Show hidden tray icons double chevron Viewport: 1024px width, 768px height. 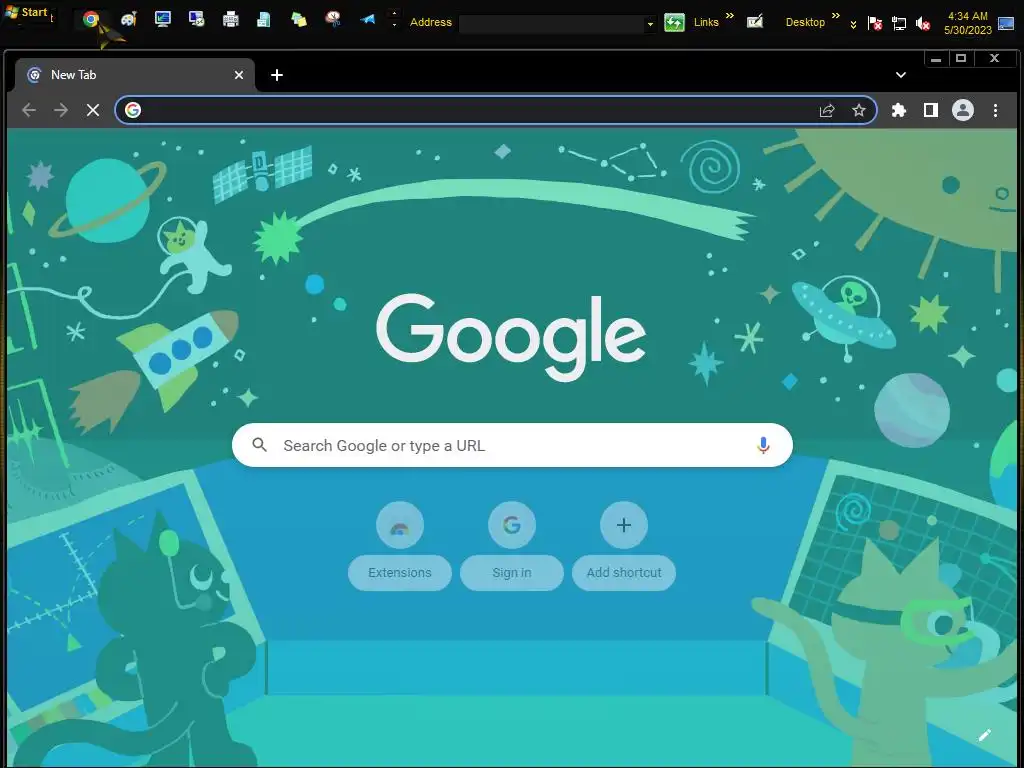tap(853, 25)
